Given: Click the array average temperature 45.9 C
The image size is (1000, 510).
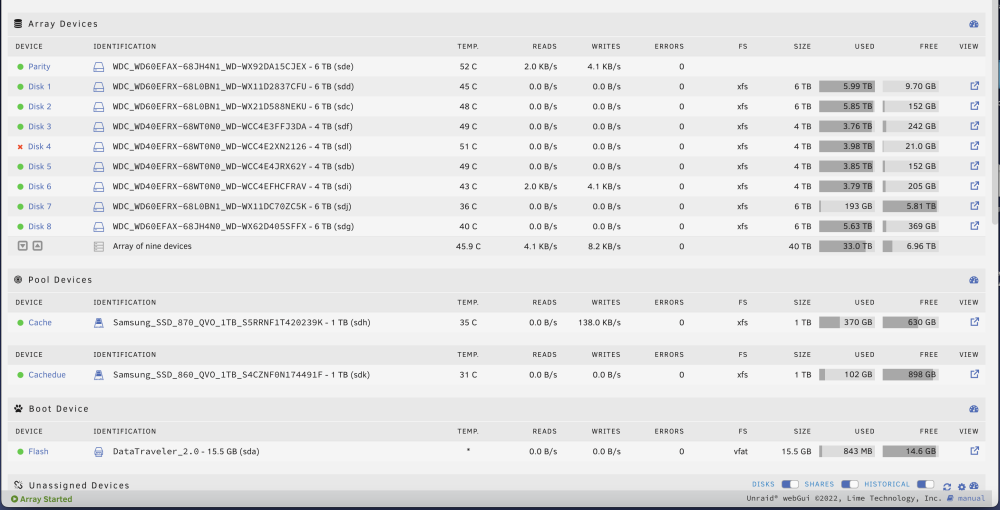Looking at the screenshot, I should tap(468, 246).
